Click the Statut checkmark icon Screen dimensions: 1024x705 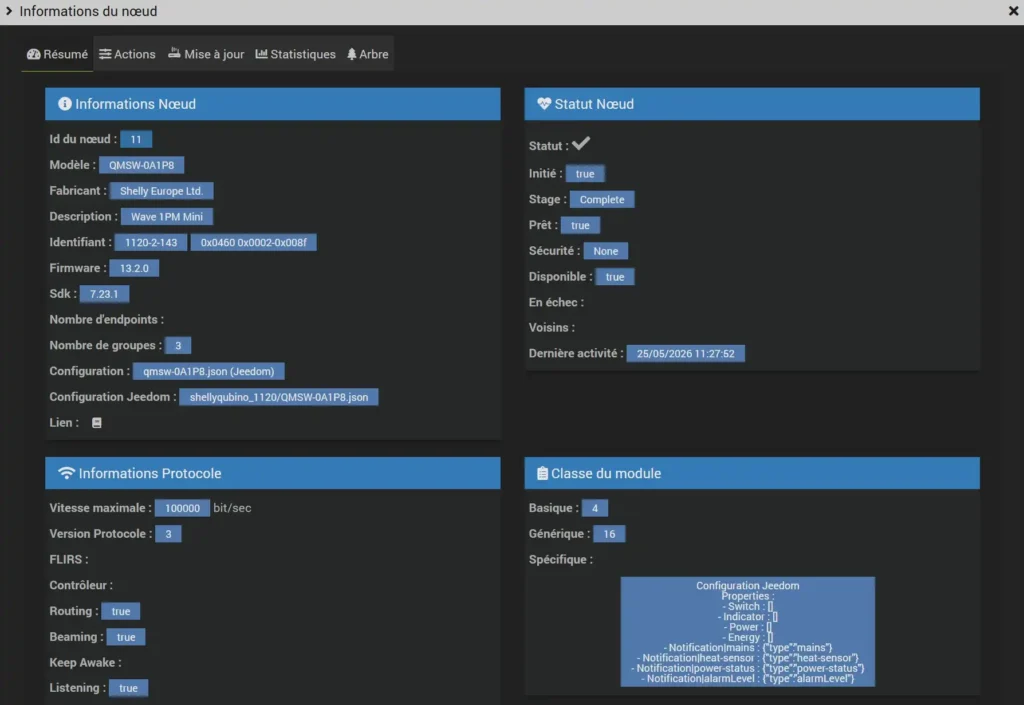click(581, 144)
